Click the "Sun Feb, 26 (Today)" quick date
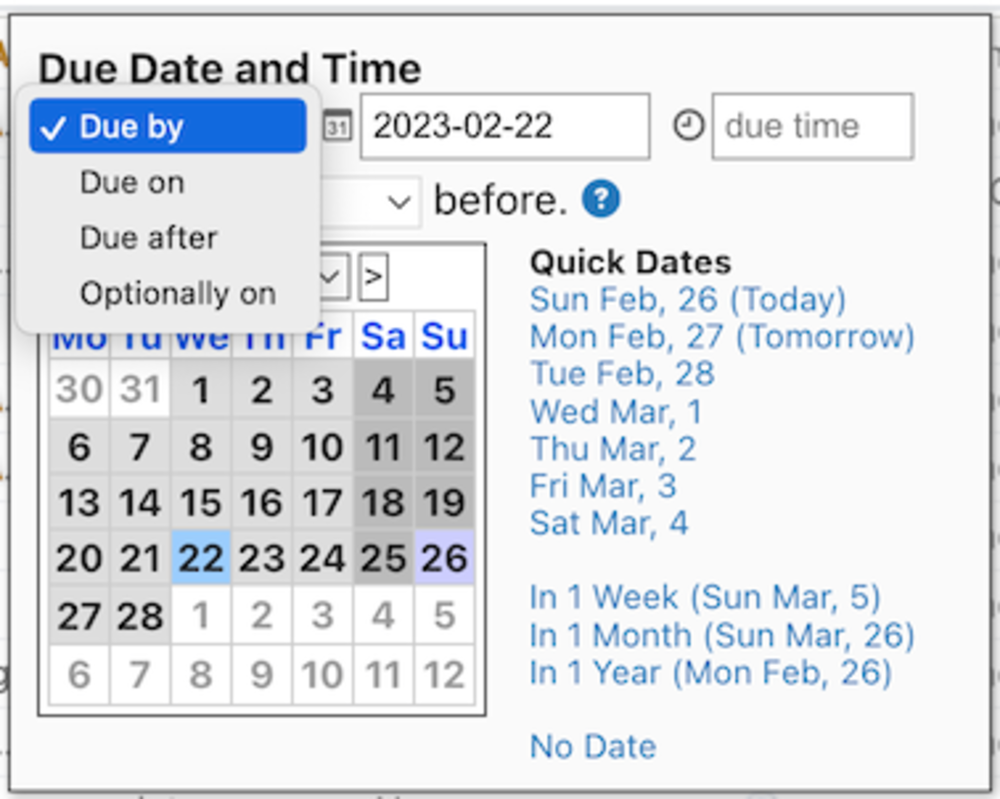The image size is (1000, 799). pos(687,299)
